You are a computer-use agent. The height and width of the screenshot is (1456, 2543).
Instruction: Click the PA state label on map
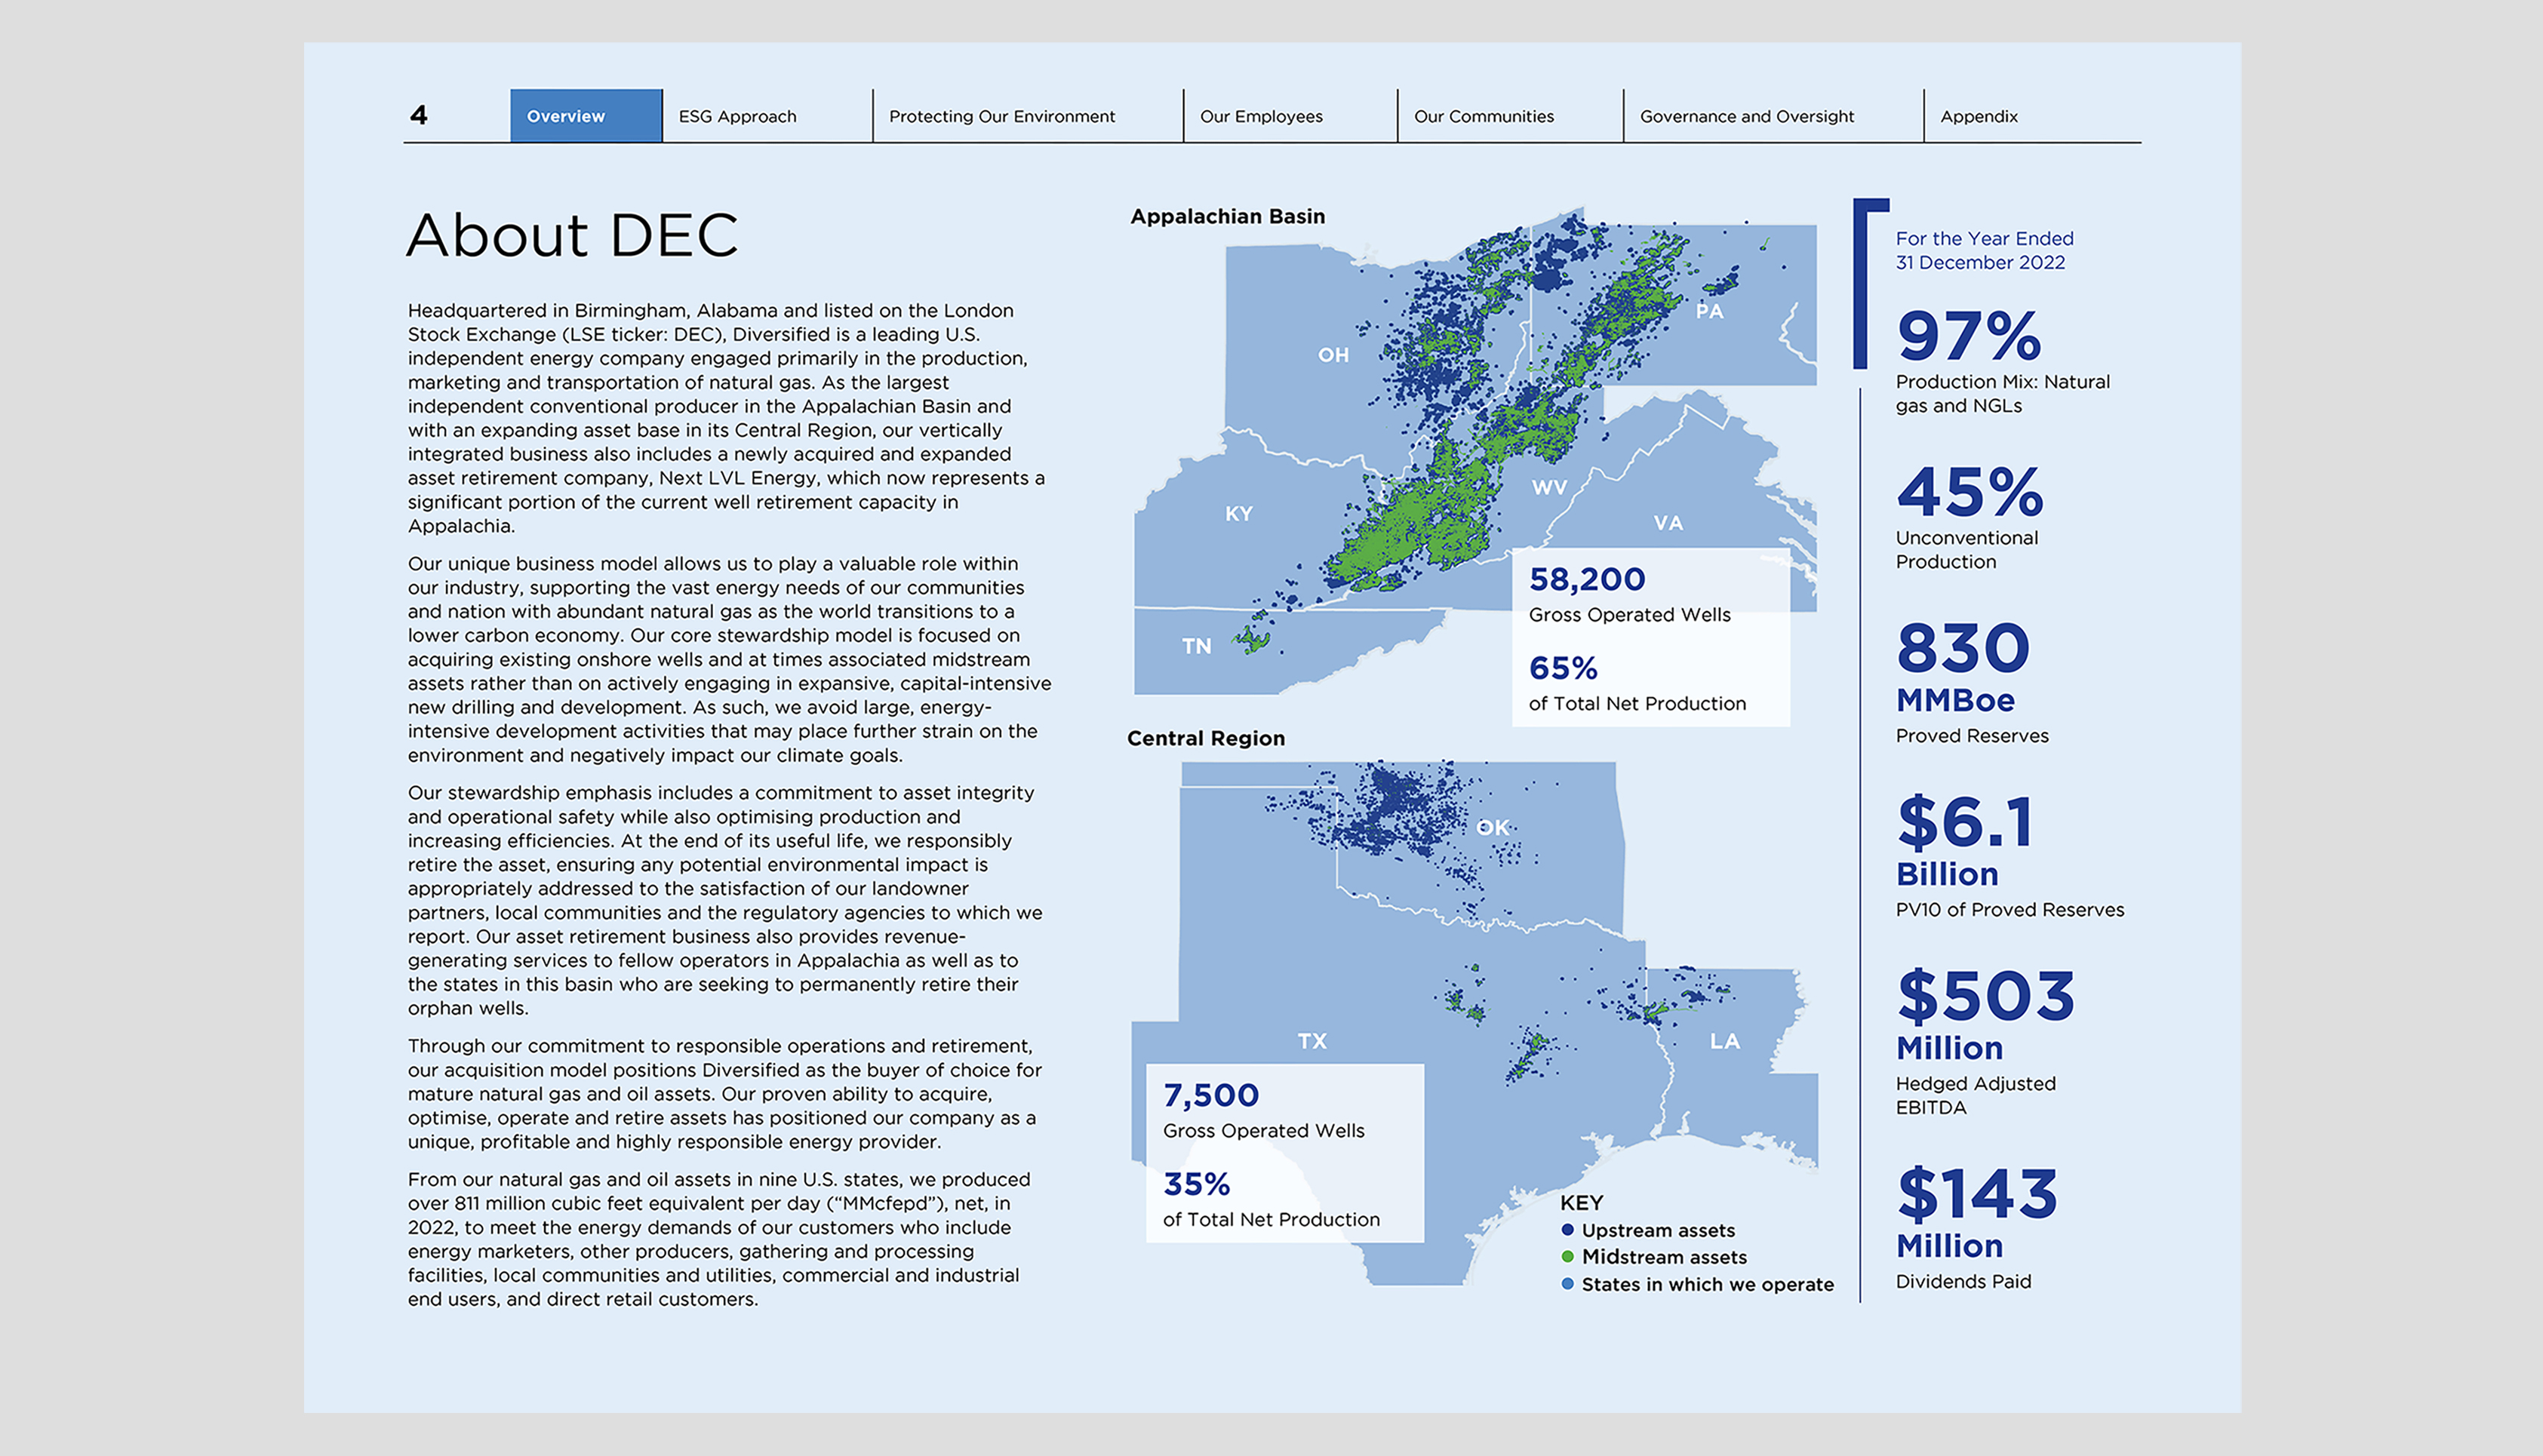click(x=1709, y=311)
